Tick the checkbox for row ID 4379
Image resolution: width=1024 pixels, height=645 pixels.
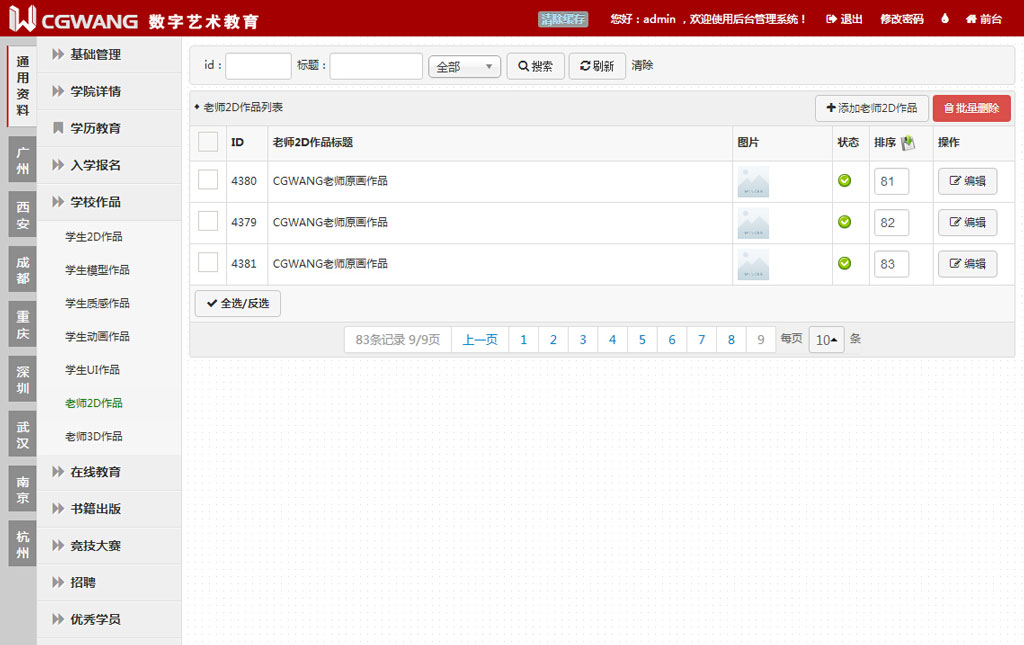(x=208, y=221)
